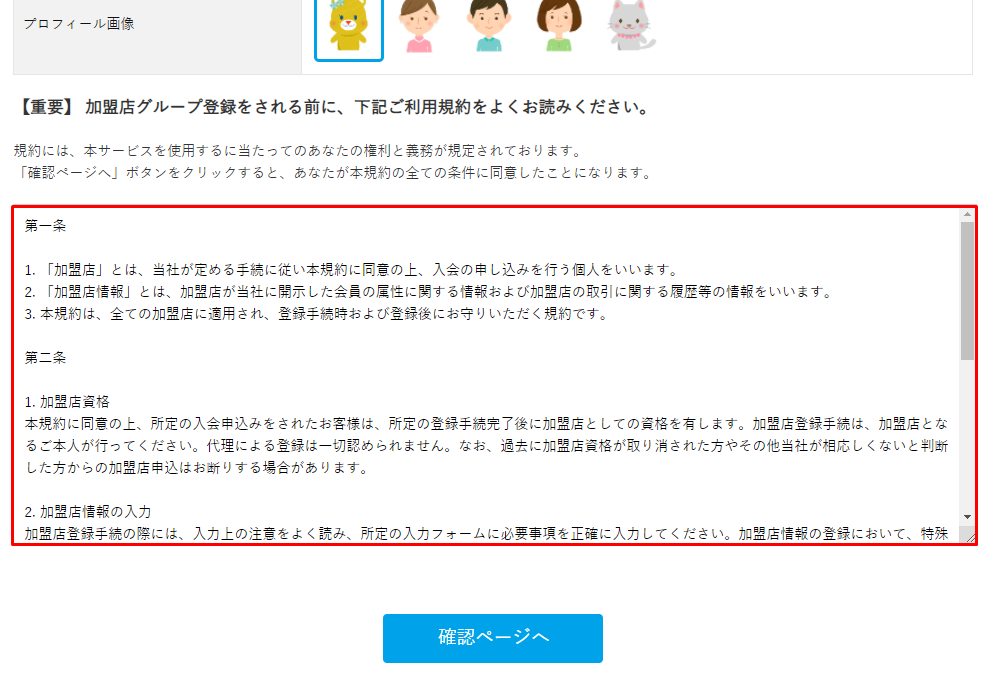The width and height of the screenshot is (996, 674).
Task: Click inside the terms of use text area
Action: 487,375
